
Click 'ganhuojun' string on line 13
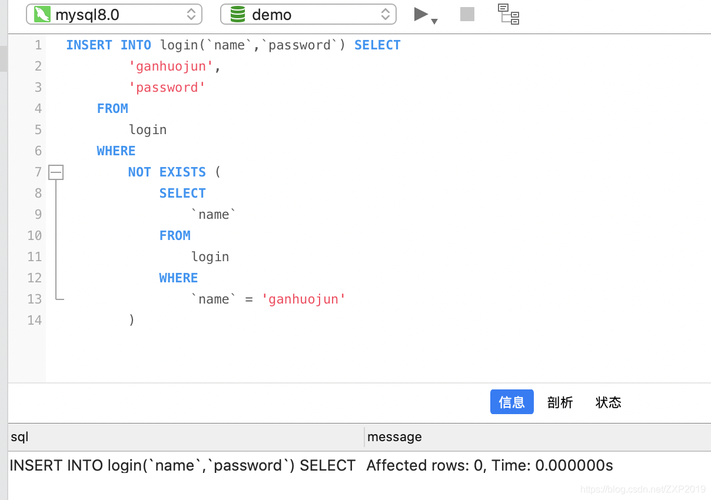pyautogui.click(x=303, y=299)
